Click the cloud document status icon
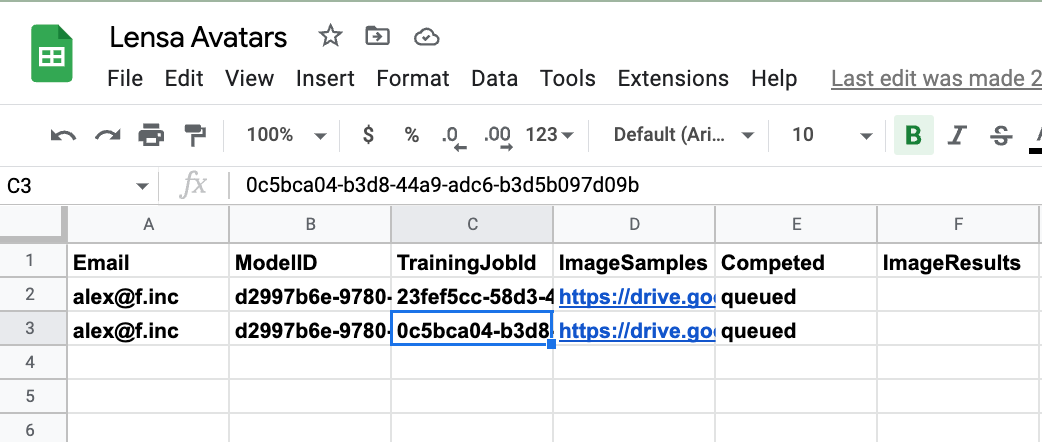The width and height of the screenshot is (1042, 442). (427, 37)
